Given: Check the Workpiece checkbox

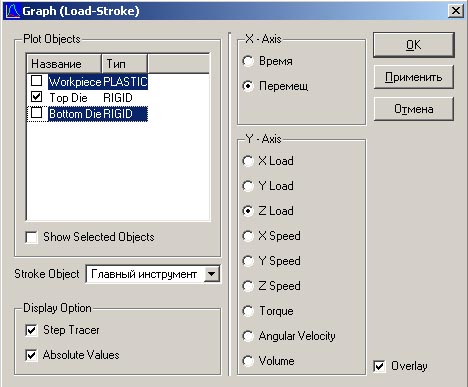Looking at the screenshot, I should click(x=36, y=81).
